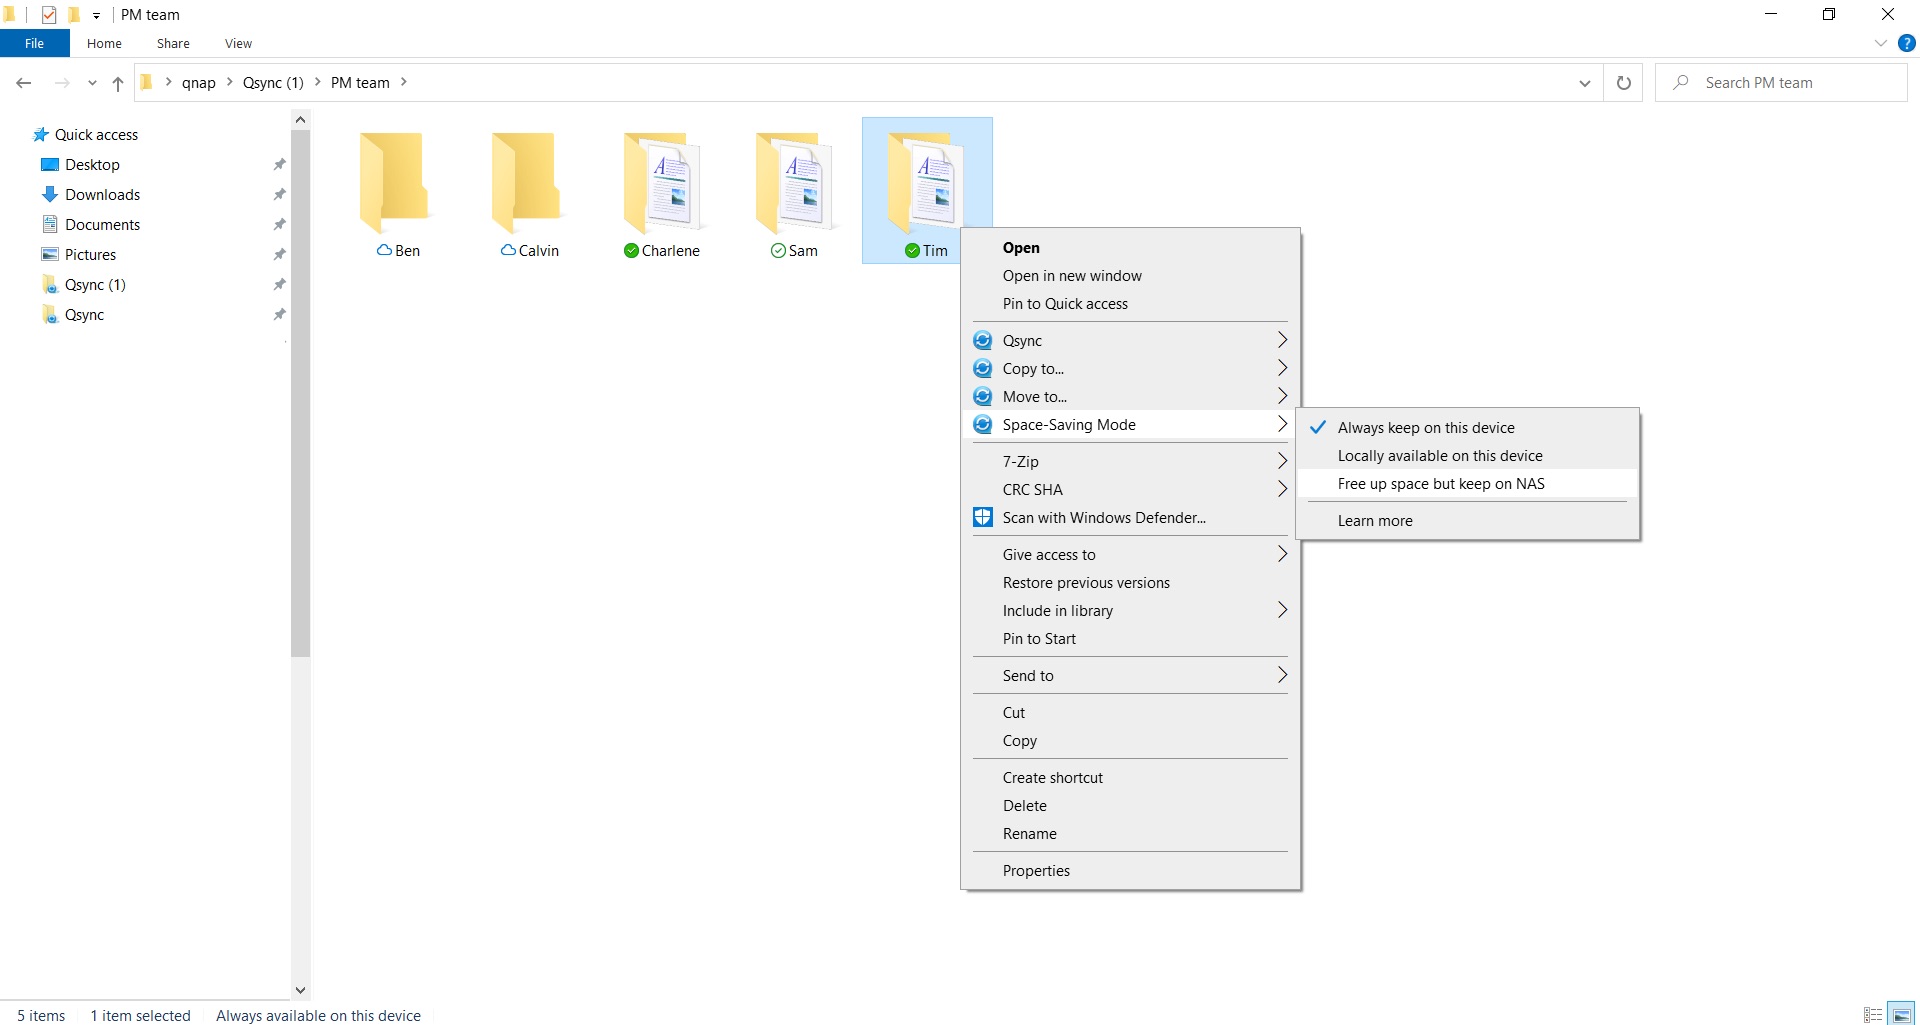Choose Free up space but keep on NAS
The height and width of the screenshot is (1025, 1920).
tap(1440, 484)
